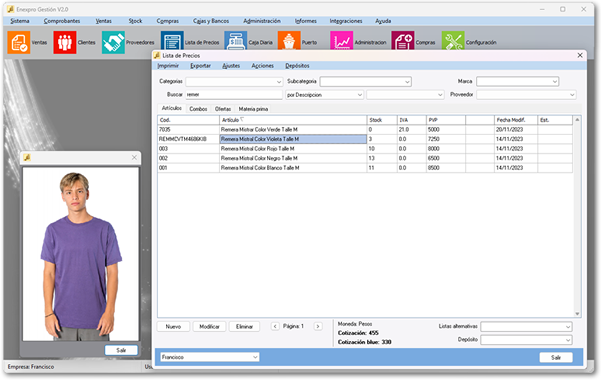
Task: Switch to the Ofertas tab
Action: point(223,109)
